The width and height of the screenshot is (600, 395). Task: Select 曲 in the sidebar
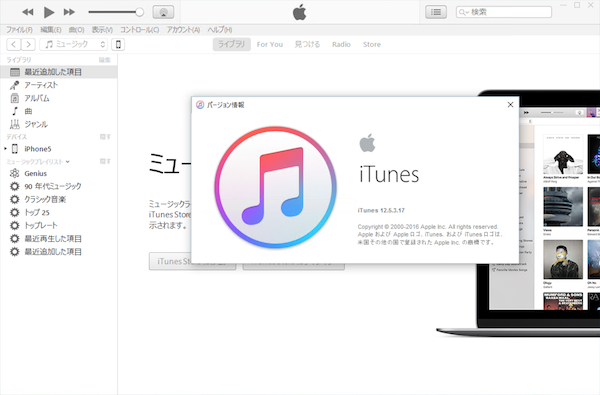pyautogui.click(x=59, y=111)
